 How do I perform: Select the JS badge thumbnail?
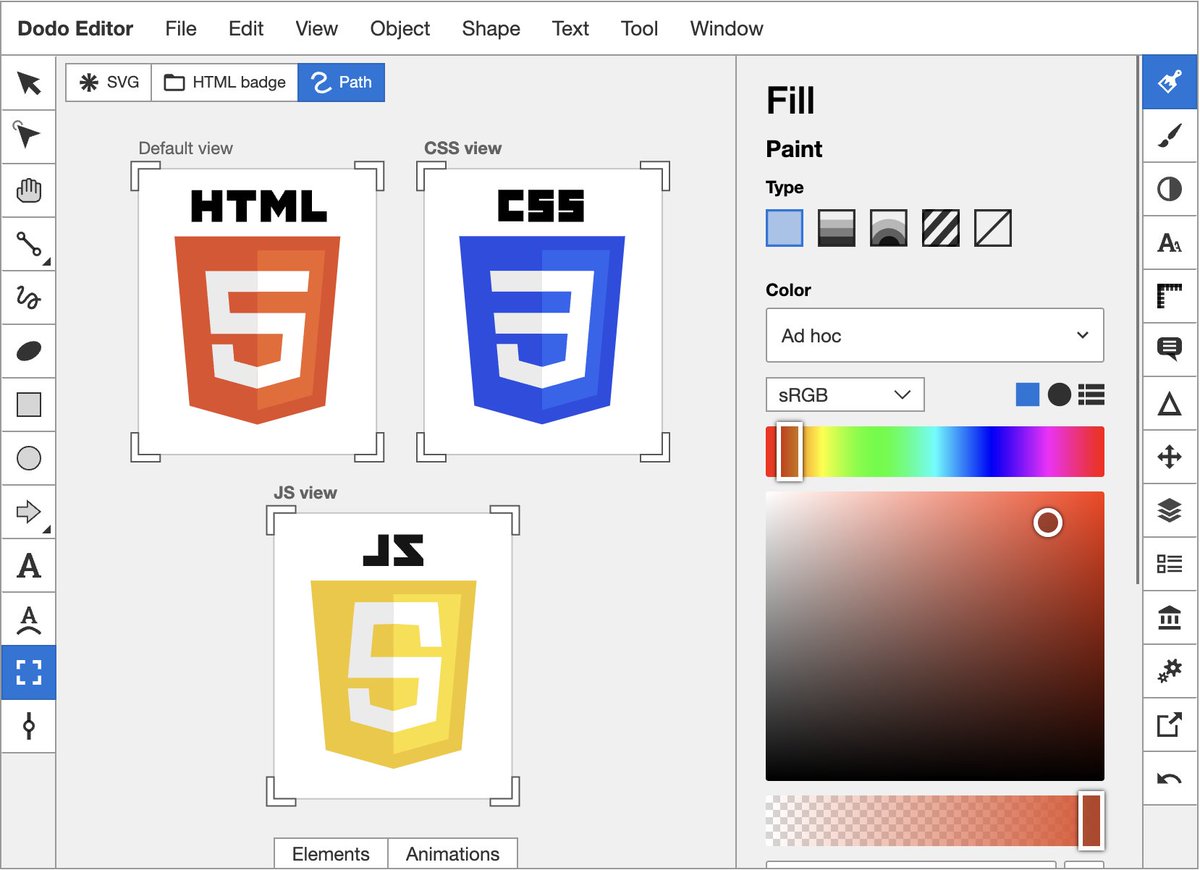point(393,656)
